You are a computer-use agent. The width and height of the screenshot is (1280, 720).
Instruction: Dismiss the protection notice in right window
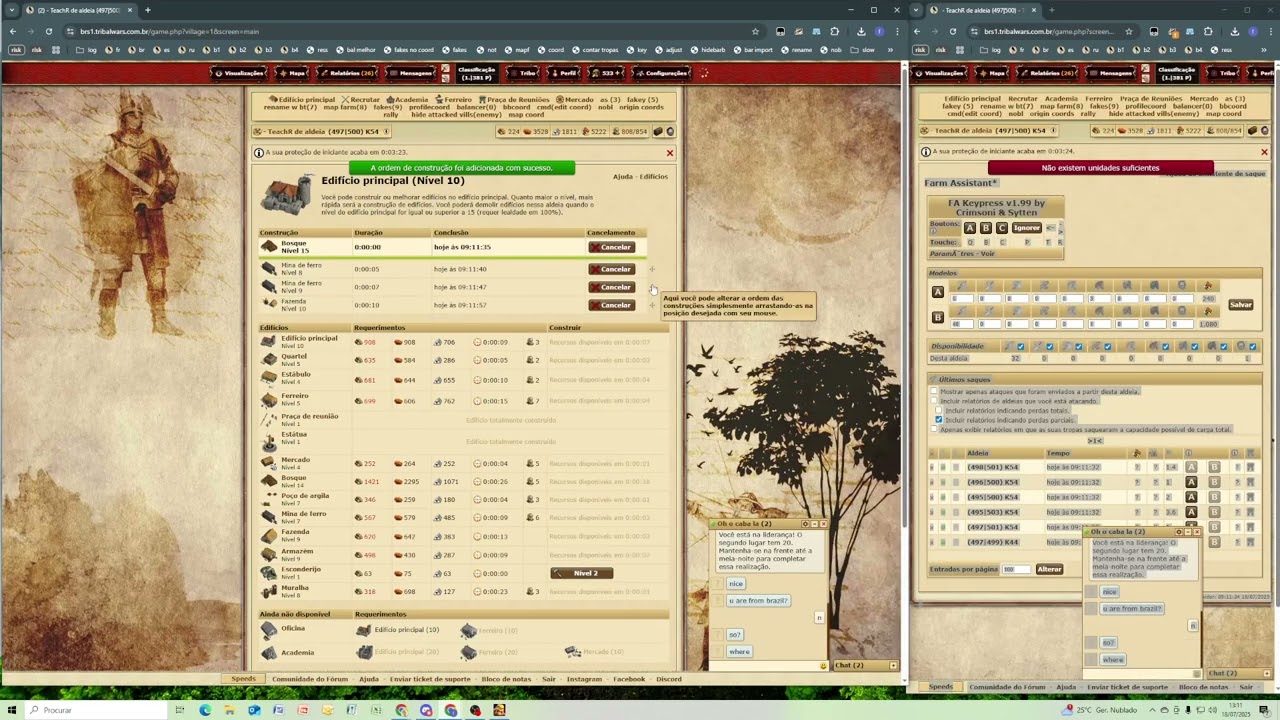(1264, 152)
